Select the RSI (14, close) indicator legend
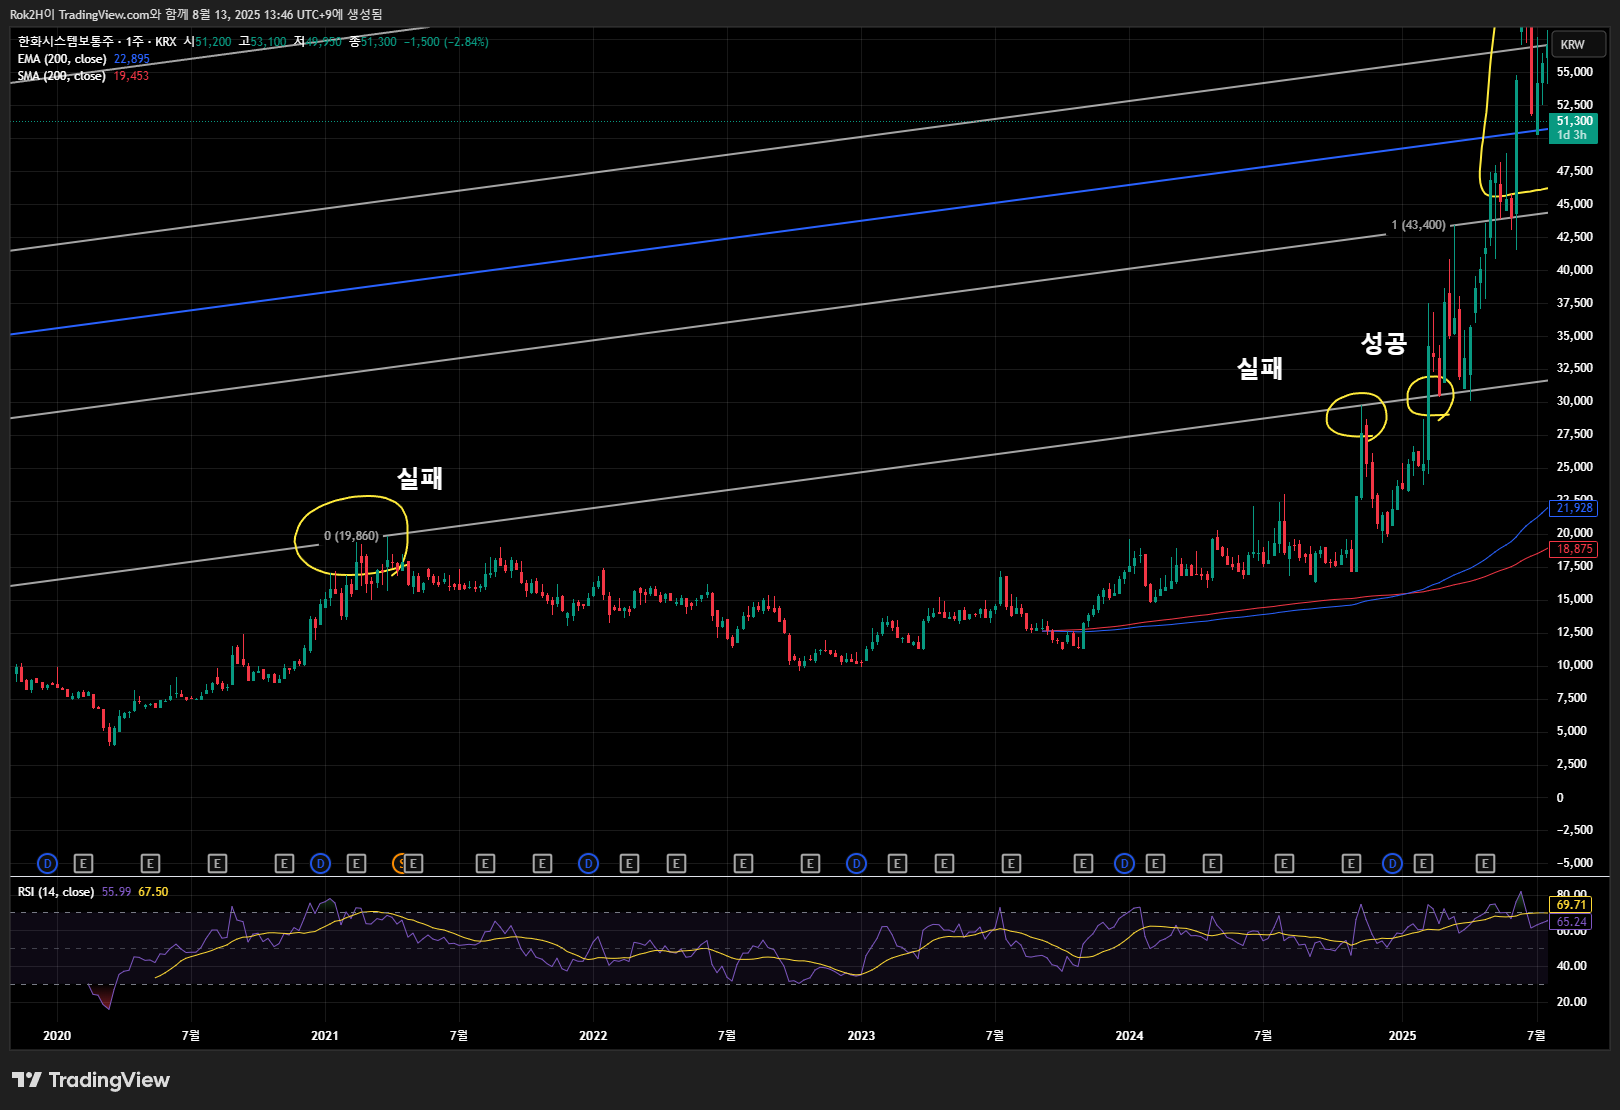The image size is (1620, 1110). tap(56, 892)
